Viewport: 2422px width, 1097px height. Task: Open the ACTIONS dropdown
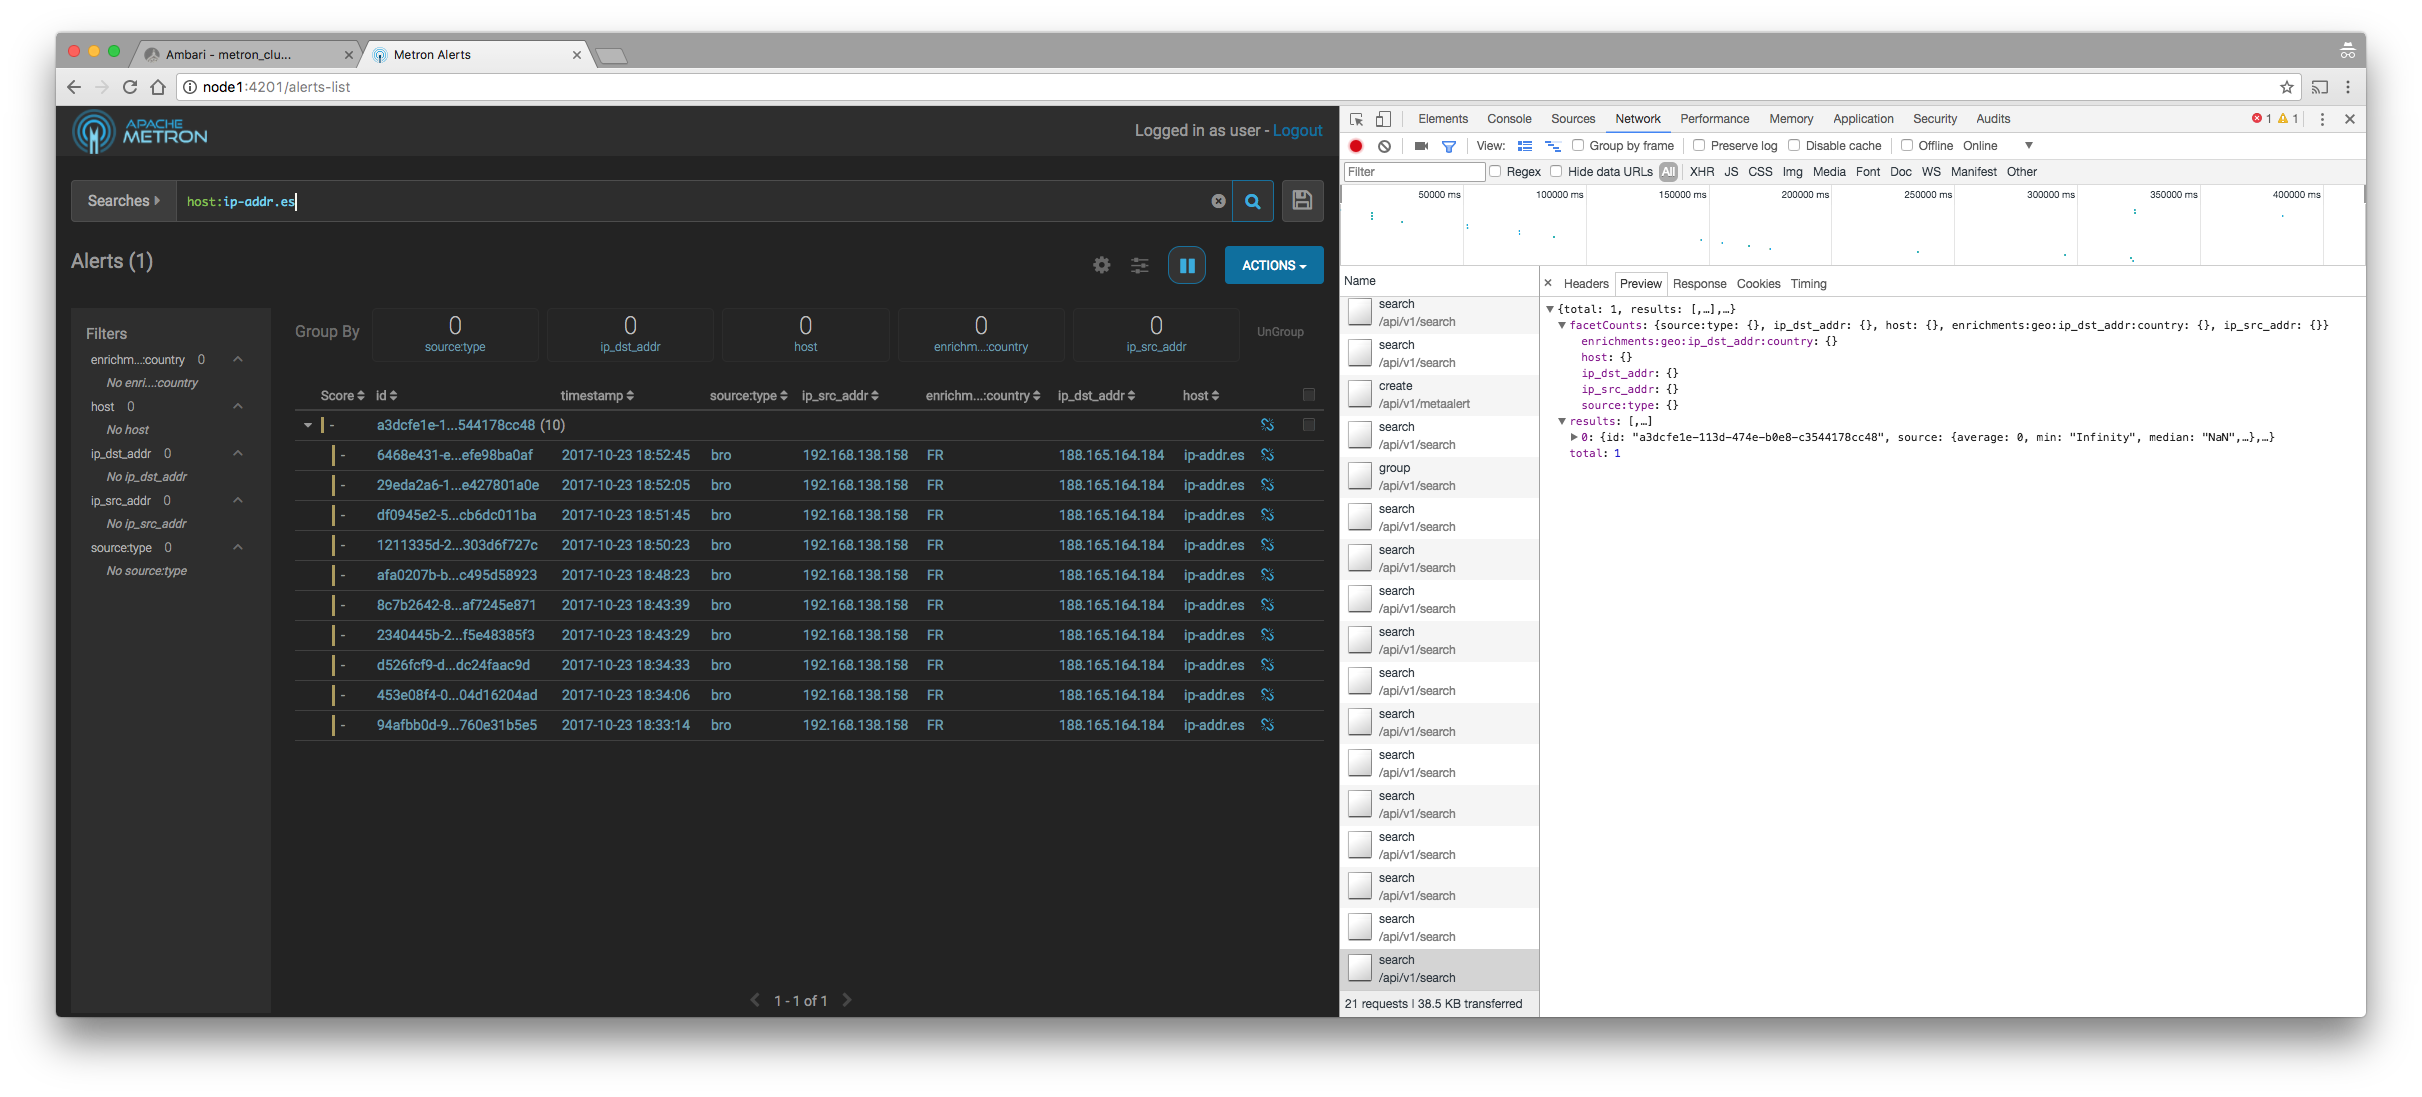(1273, 265)
